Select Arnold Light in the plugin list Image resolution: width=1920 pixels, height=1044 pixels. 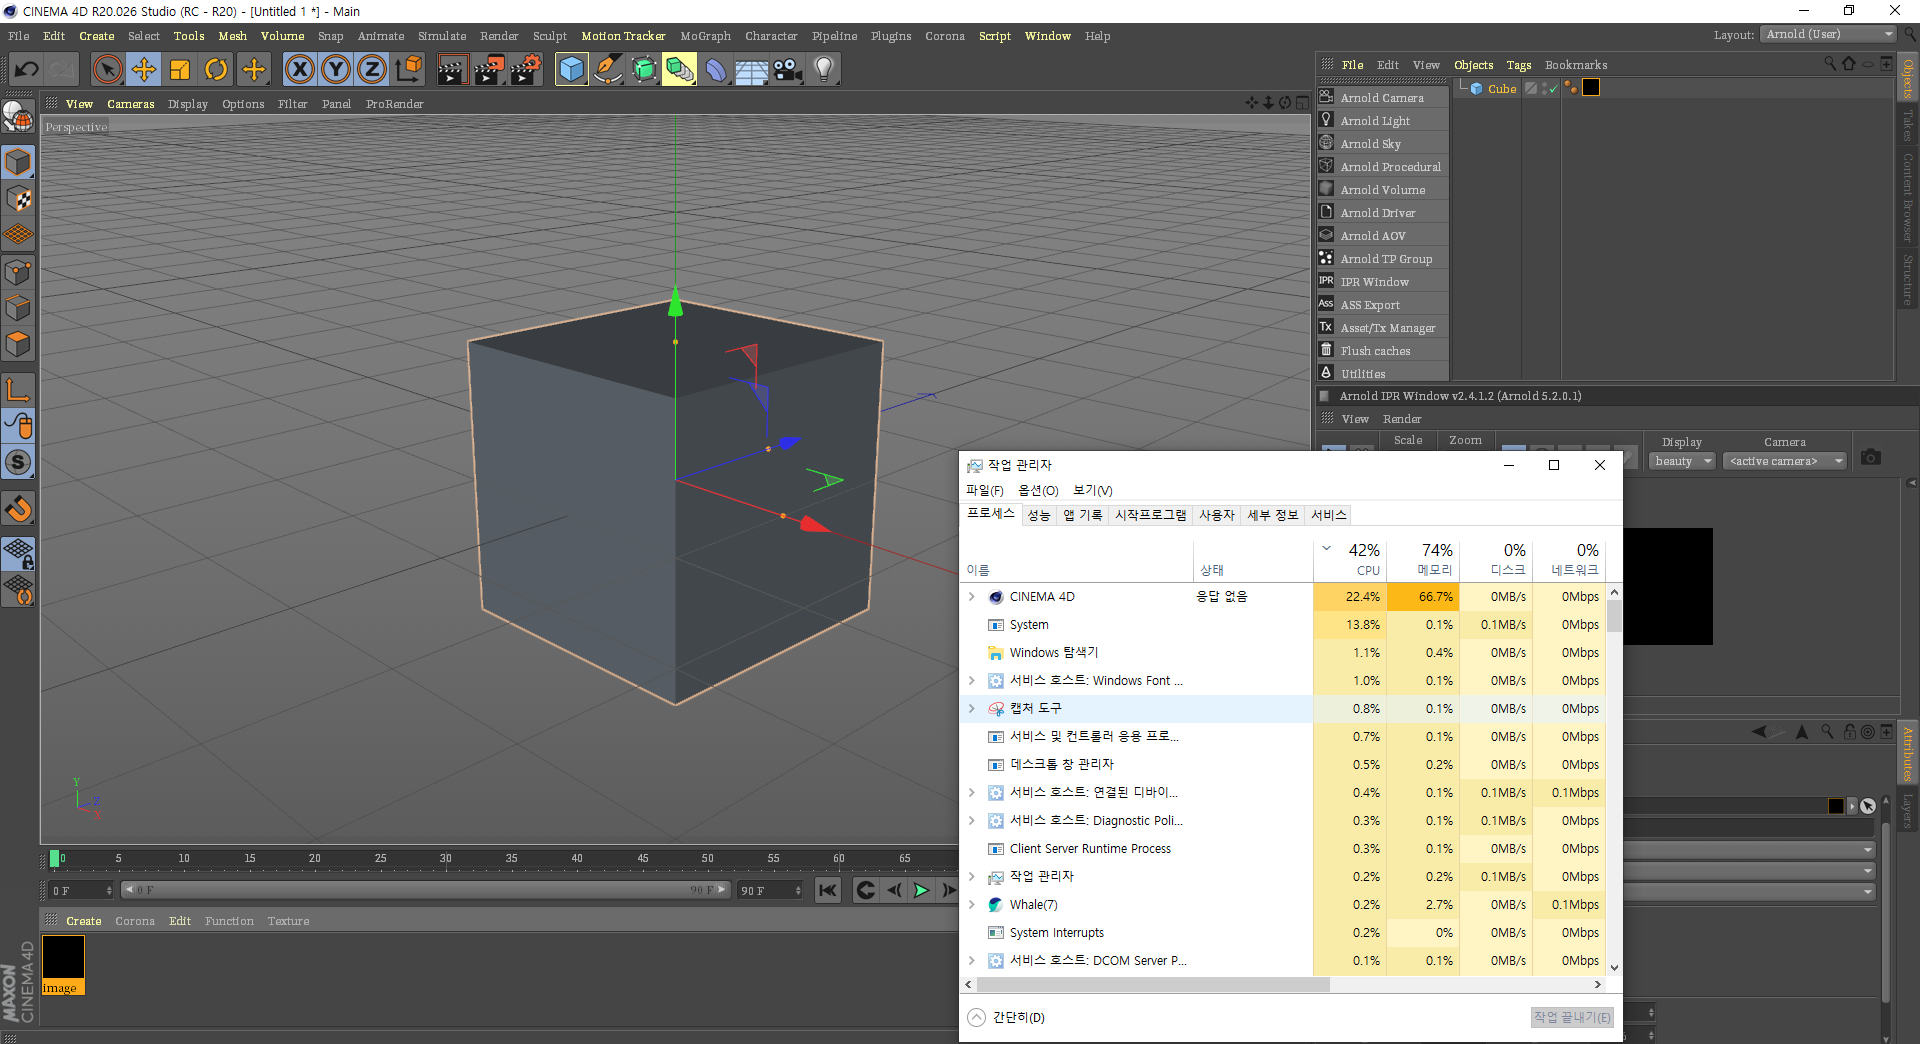pos(1383,121)
